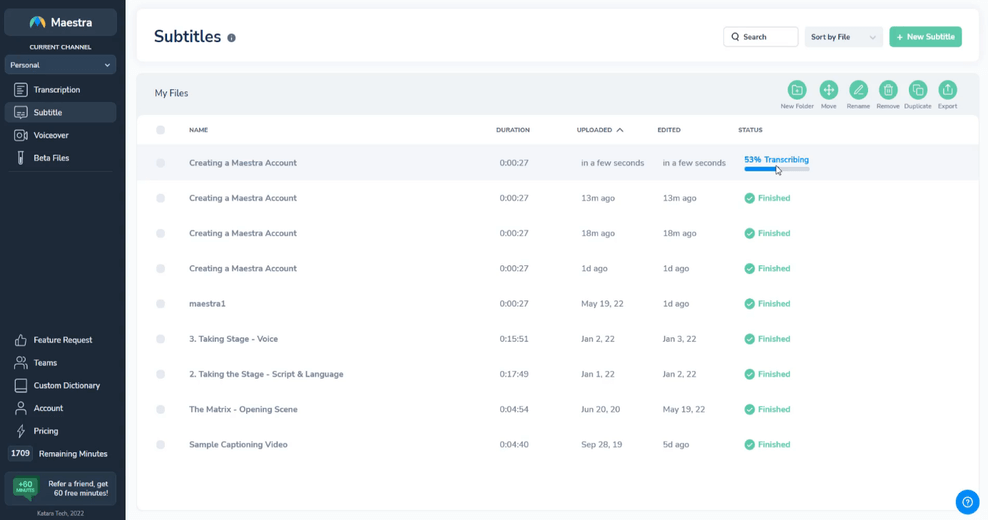Open file named maestra1
The width and height of the screenshot is (988, 520).
click(207, 304)
